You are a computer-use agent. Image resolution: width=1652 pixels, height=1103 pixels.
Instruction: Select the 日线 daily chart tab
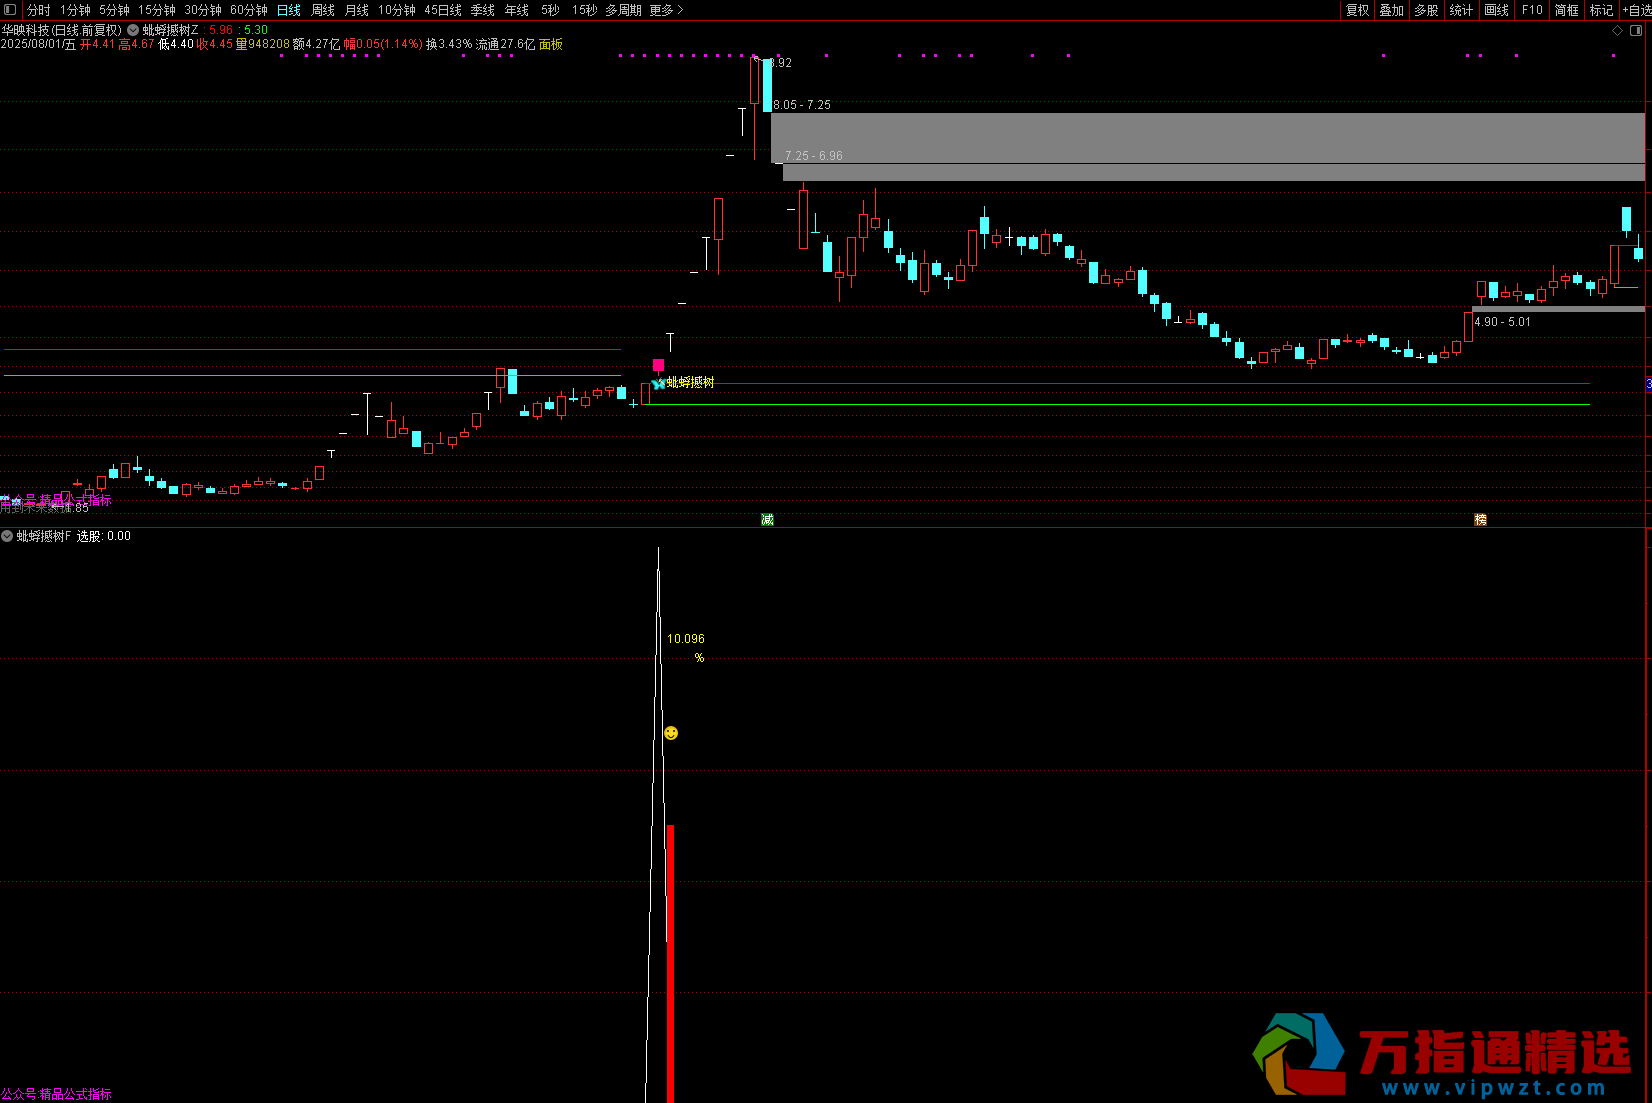289,10
